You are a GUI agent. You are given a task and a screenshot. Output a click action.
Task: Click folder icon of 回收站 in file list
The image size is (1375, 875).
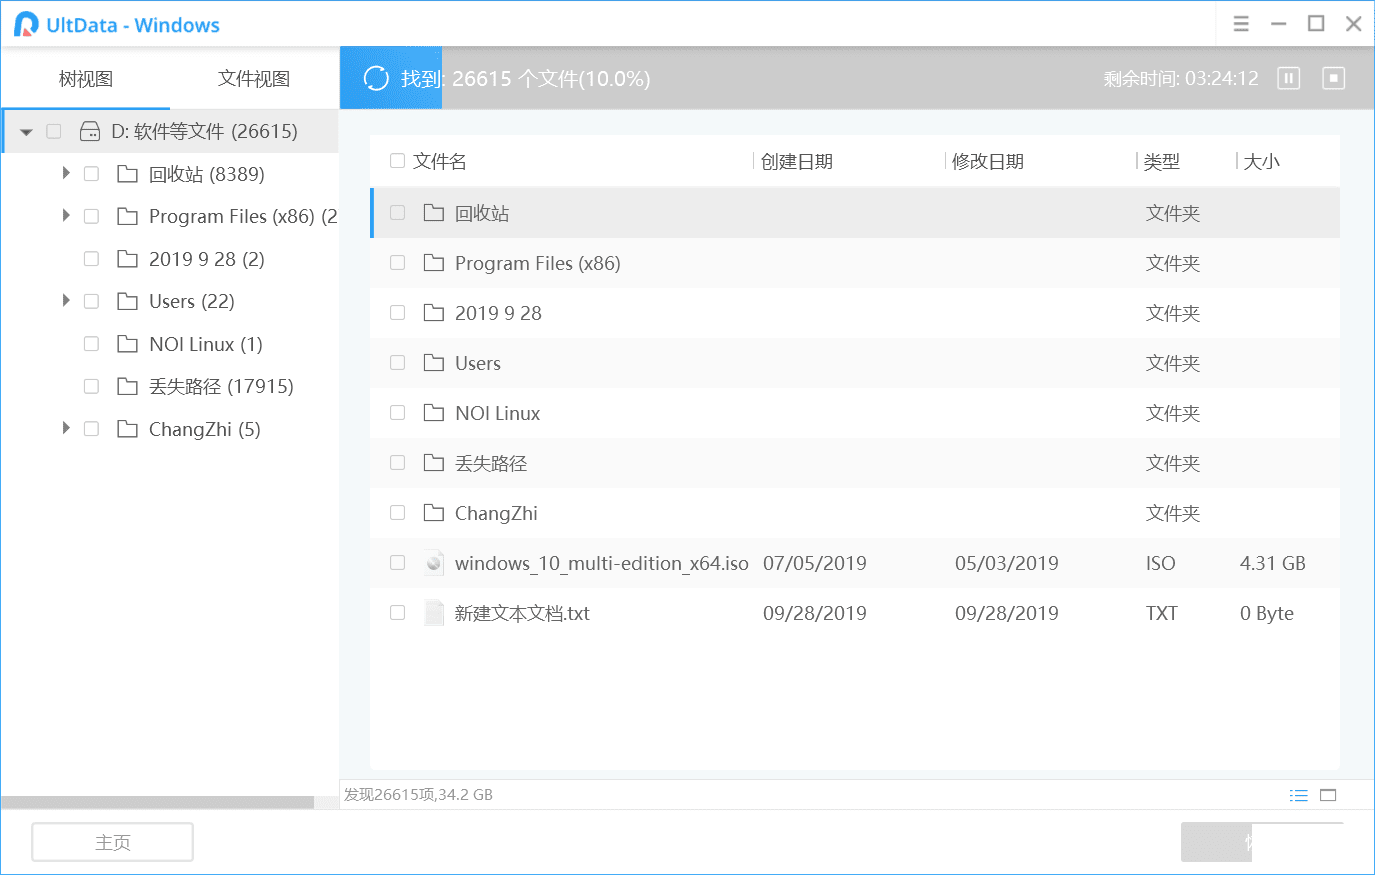click(434, 212)
